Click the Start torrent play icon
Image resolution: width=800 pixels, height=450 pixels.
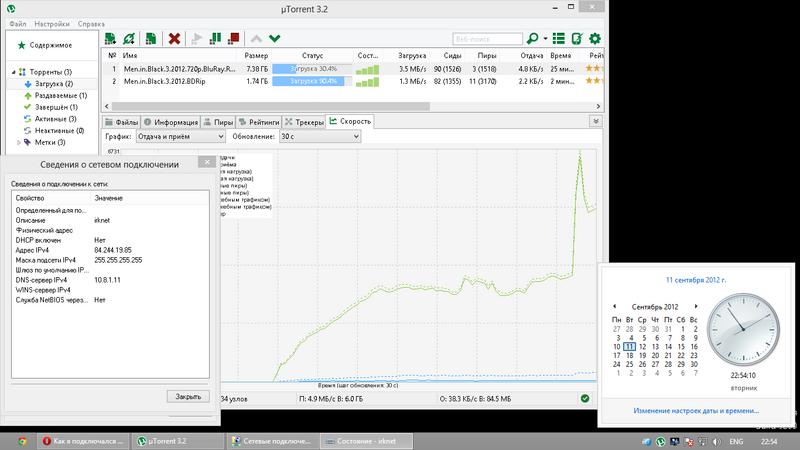tap(196, 38)
